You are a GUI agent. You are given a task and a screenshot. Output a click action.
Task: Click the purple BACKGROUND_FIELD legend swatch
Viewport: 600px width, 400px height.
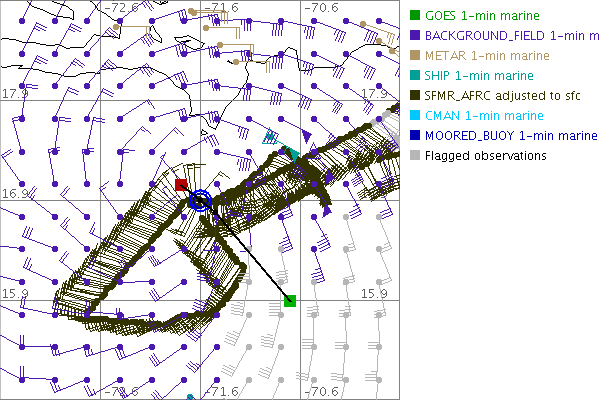click(x=415, y=36)
